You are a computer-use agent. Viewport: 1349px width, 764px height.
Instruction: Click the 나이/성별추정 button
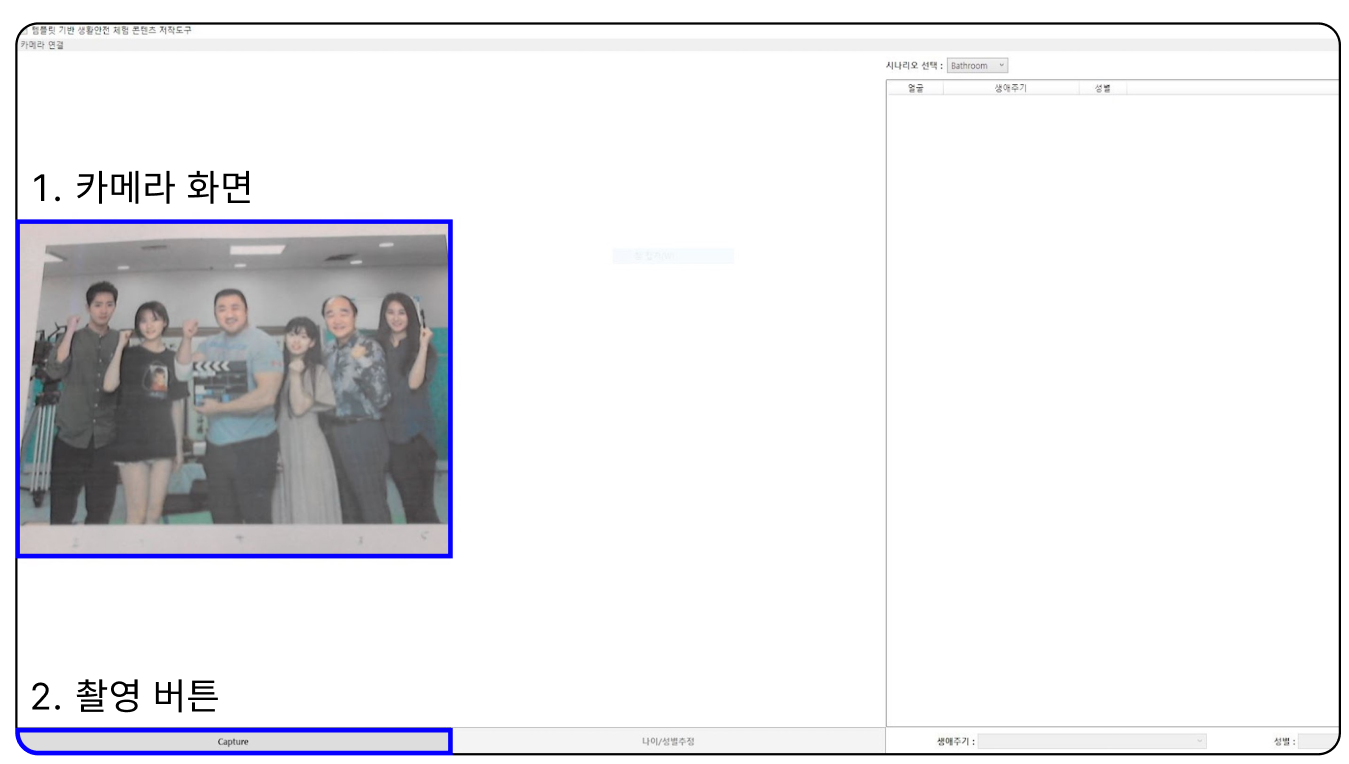point(668,742)
